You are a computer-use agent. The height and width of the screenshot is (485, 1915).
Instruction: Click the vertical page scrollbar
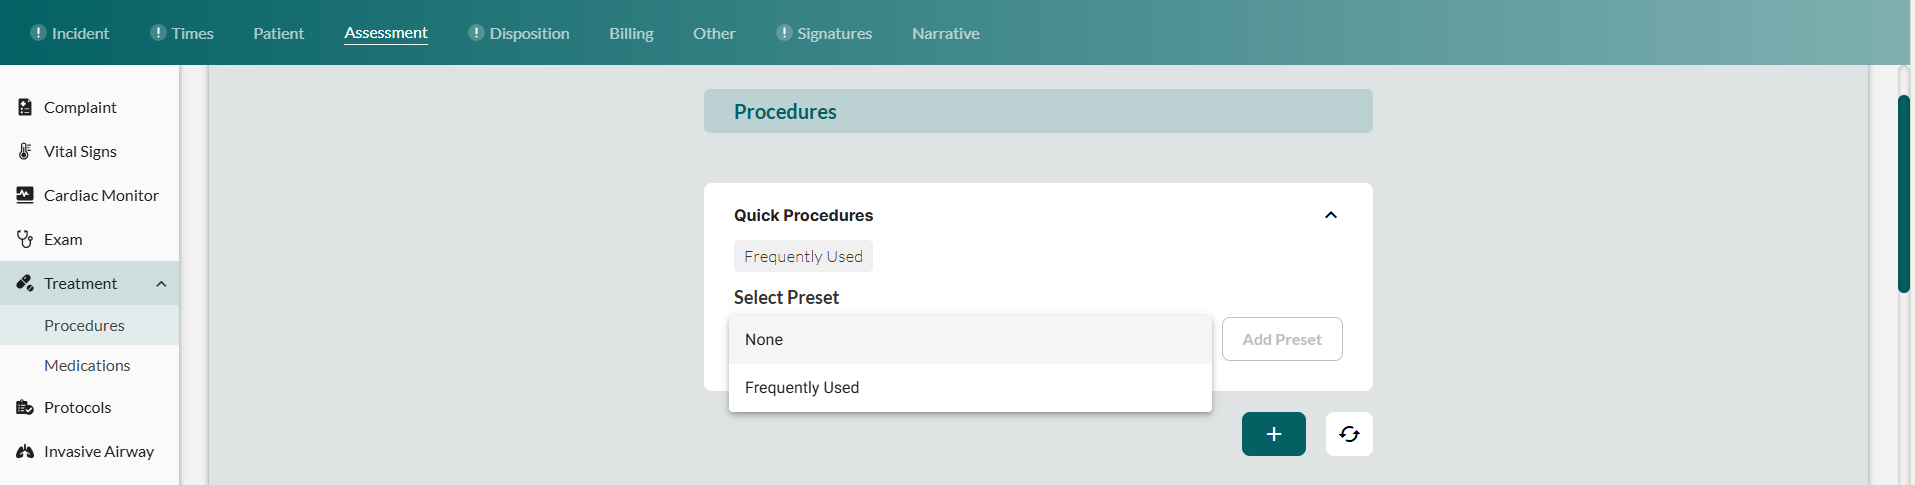tap(1904, 194)
